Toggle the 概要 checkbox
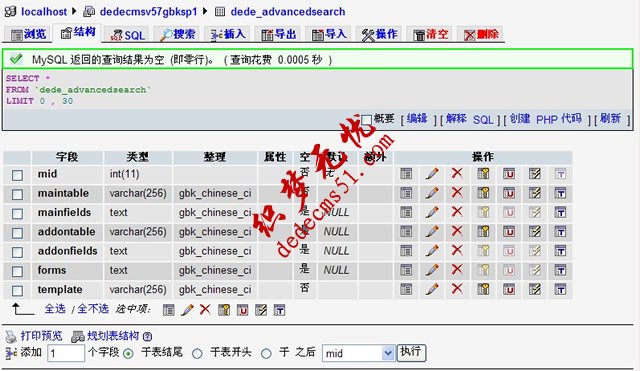Image resolution: width=640 pixels, height=371 pixels. pyautogui.click(x=367, y=120)
